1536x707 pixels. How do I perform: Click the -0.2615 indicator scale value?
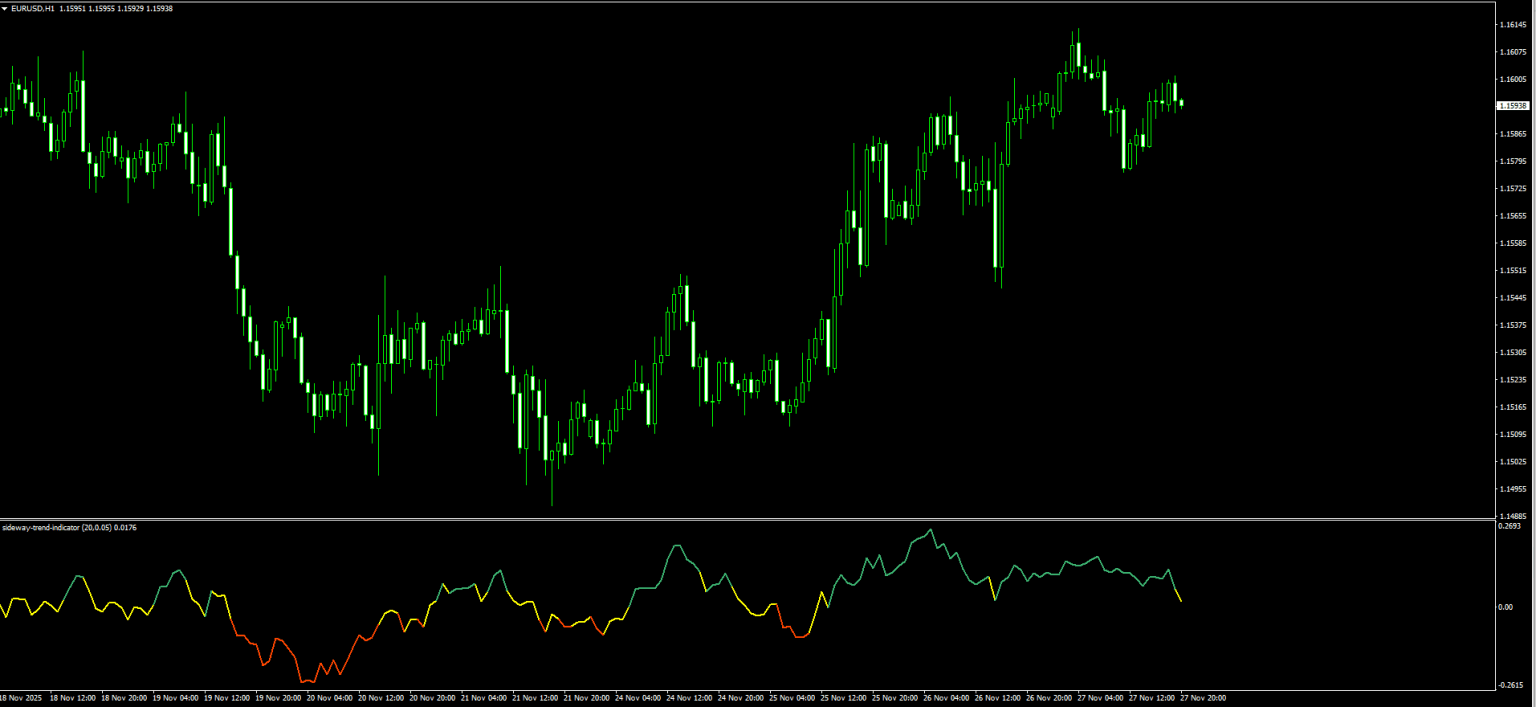(x=1513, y=683)
